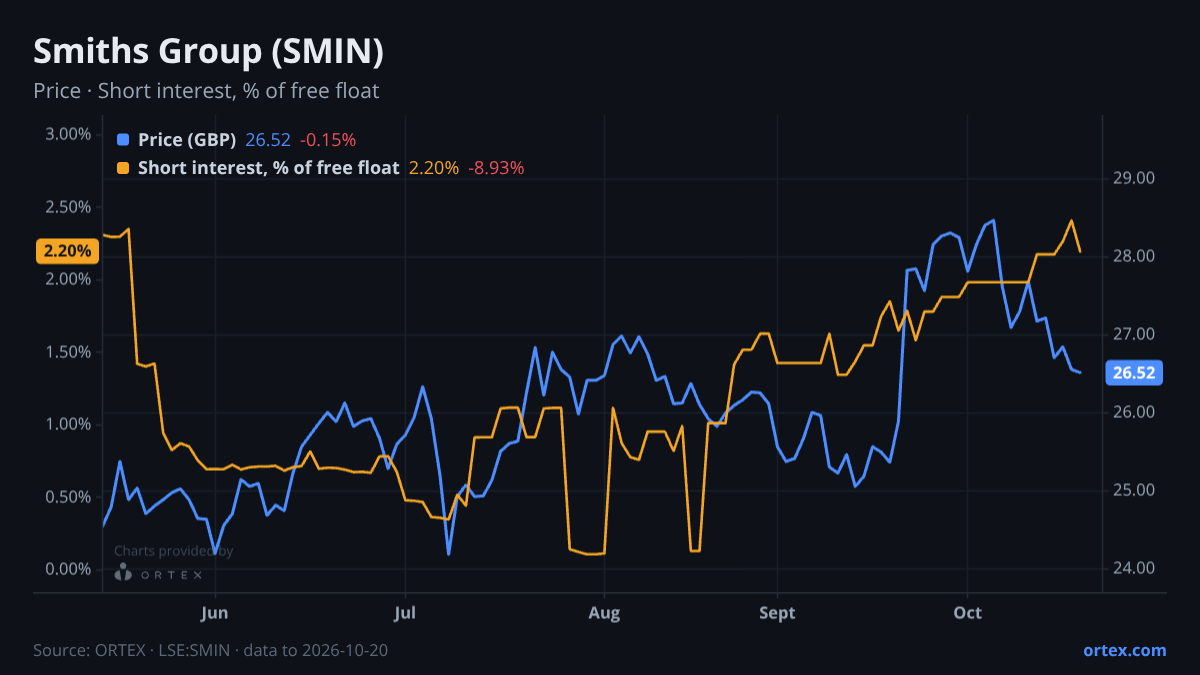This screenshot has height=675, width=1200.
Task: Click the 0.00% left axis label
Action: click(69, 569)
